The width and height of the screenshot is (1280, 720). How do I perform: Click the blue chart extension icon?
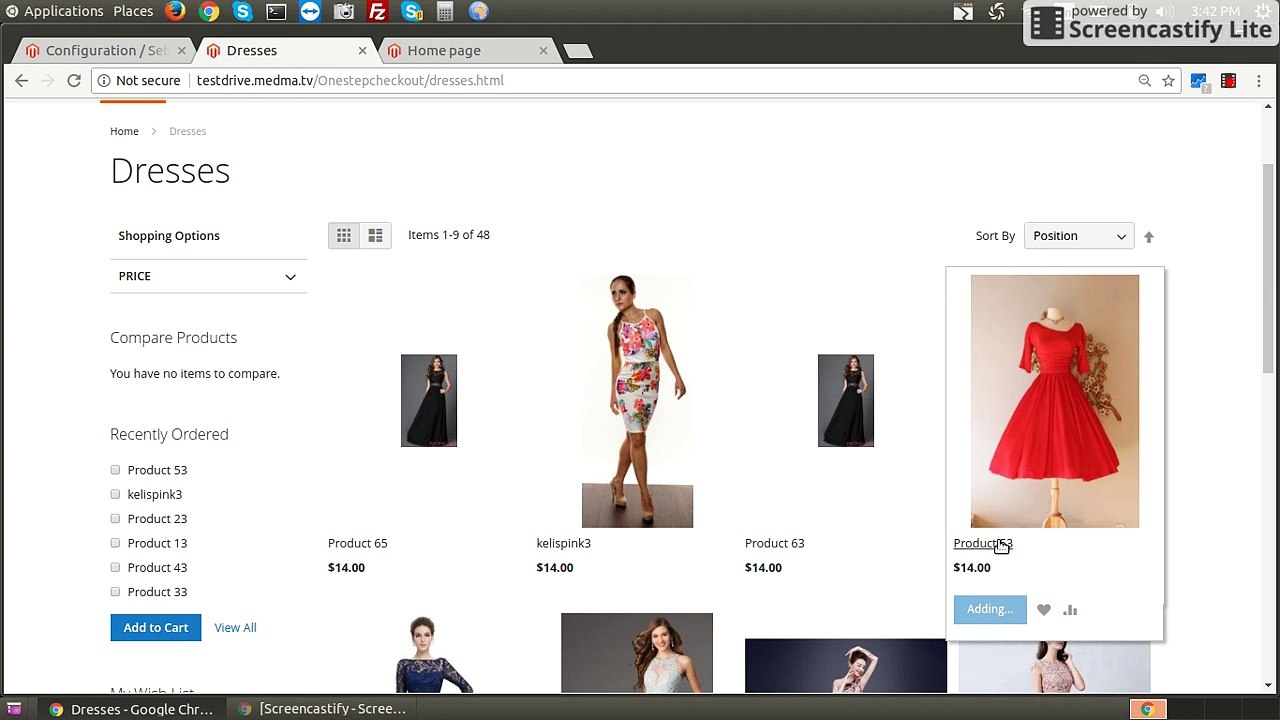tap(1199, 81)
